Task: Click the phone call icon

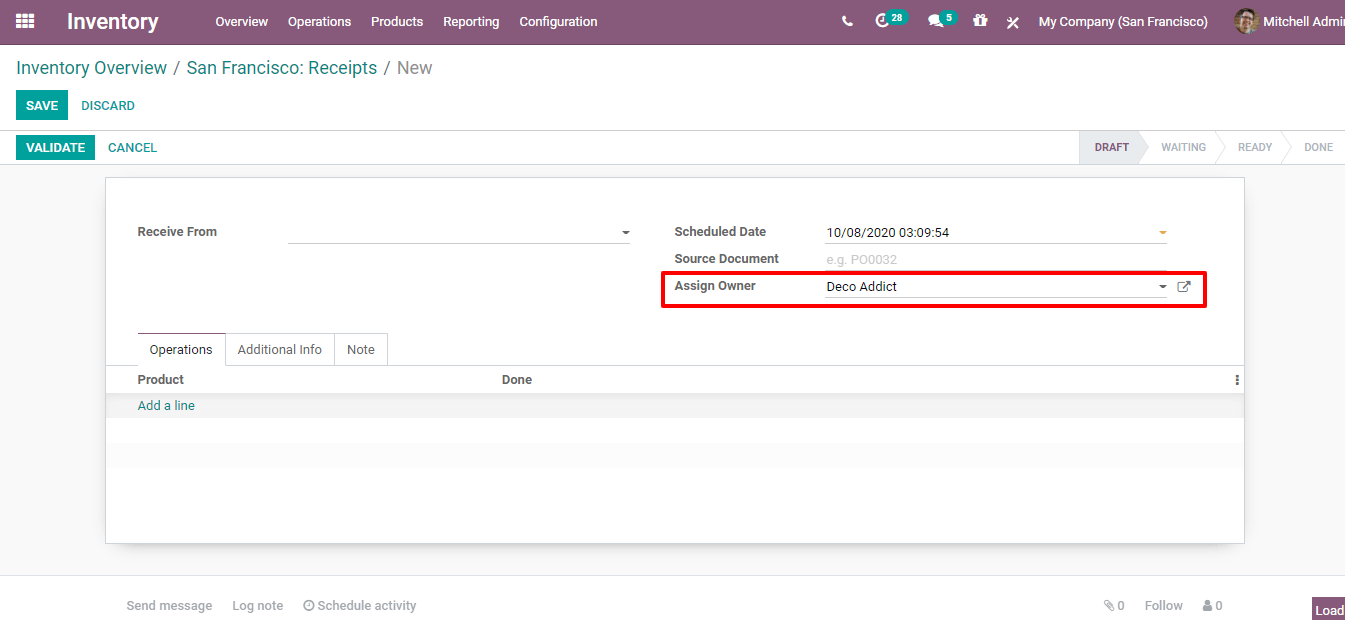Action: pos(847,21)
